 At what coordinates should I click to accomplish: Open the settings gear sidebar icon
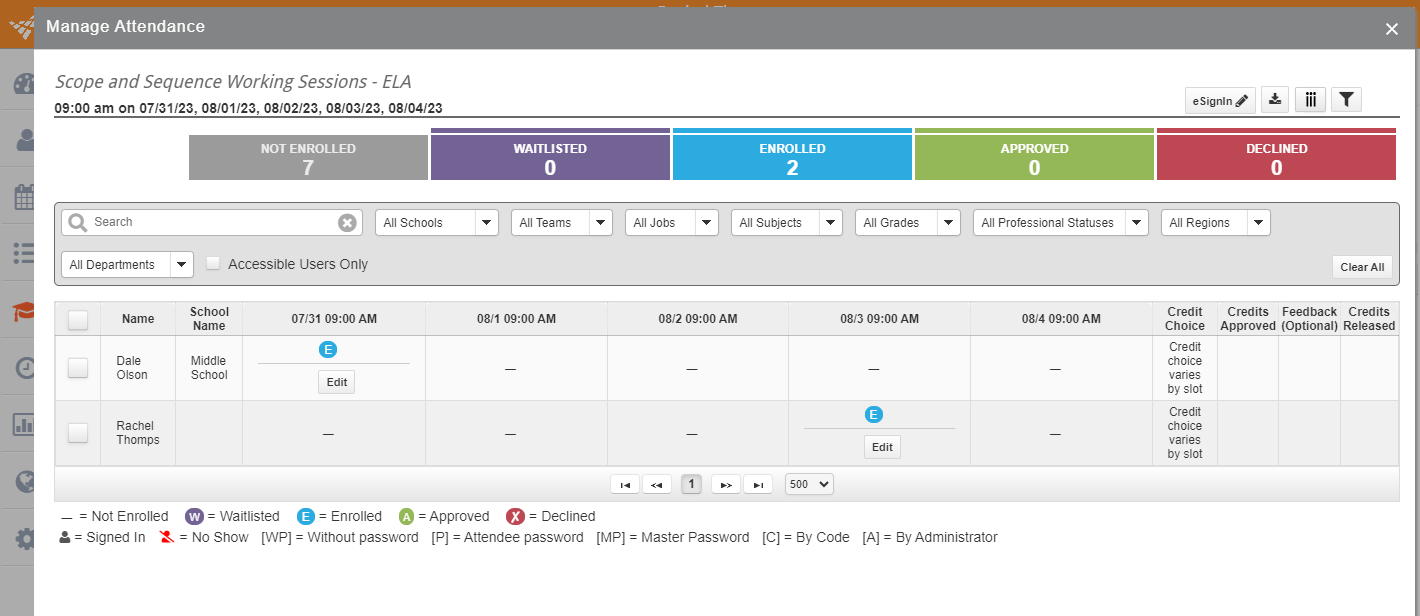click(24, 540)
